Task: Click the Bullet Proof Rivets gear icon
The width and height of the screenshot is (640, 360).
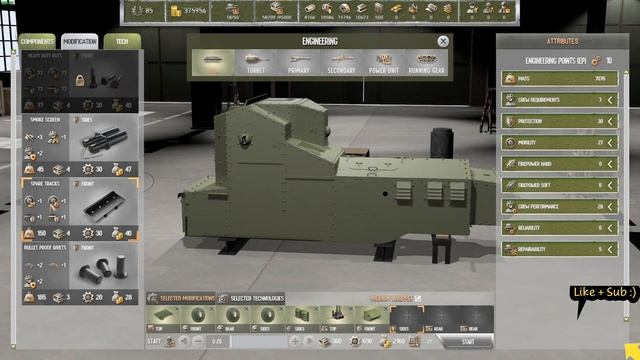Action: (x=87, y=298)
